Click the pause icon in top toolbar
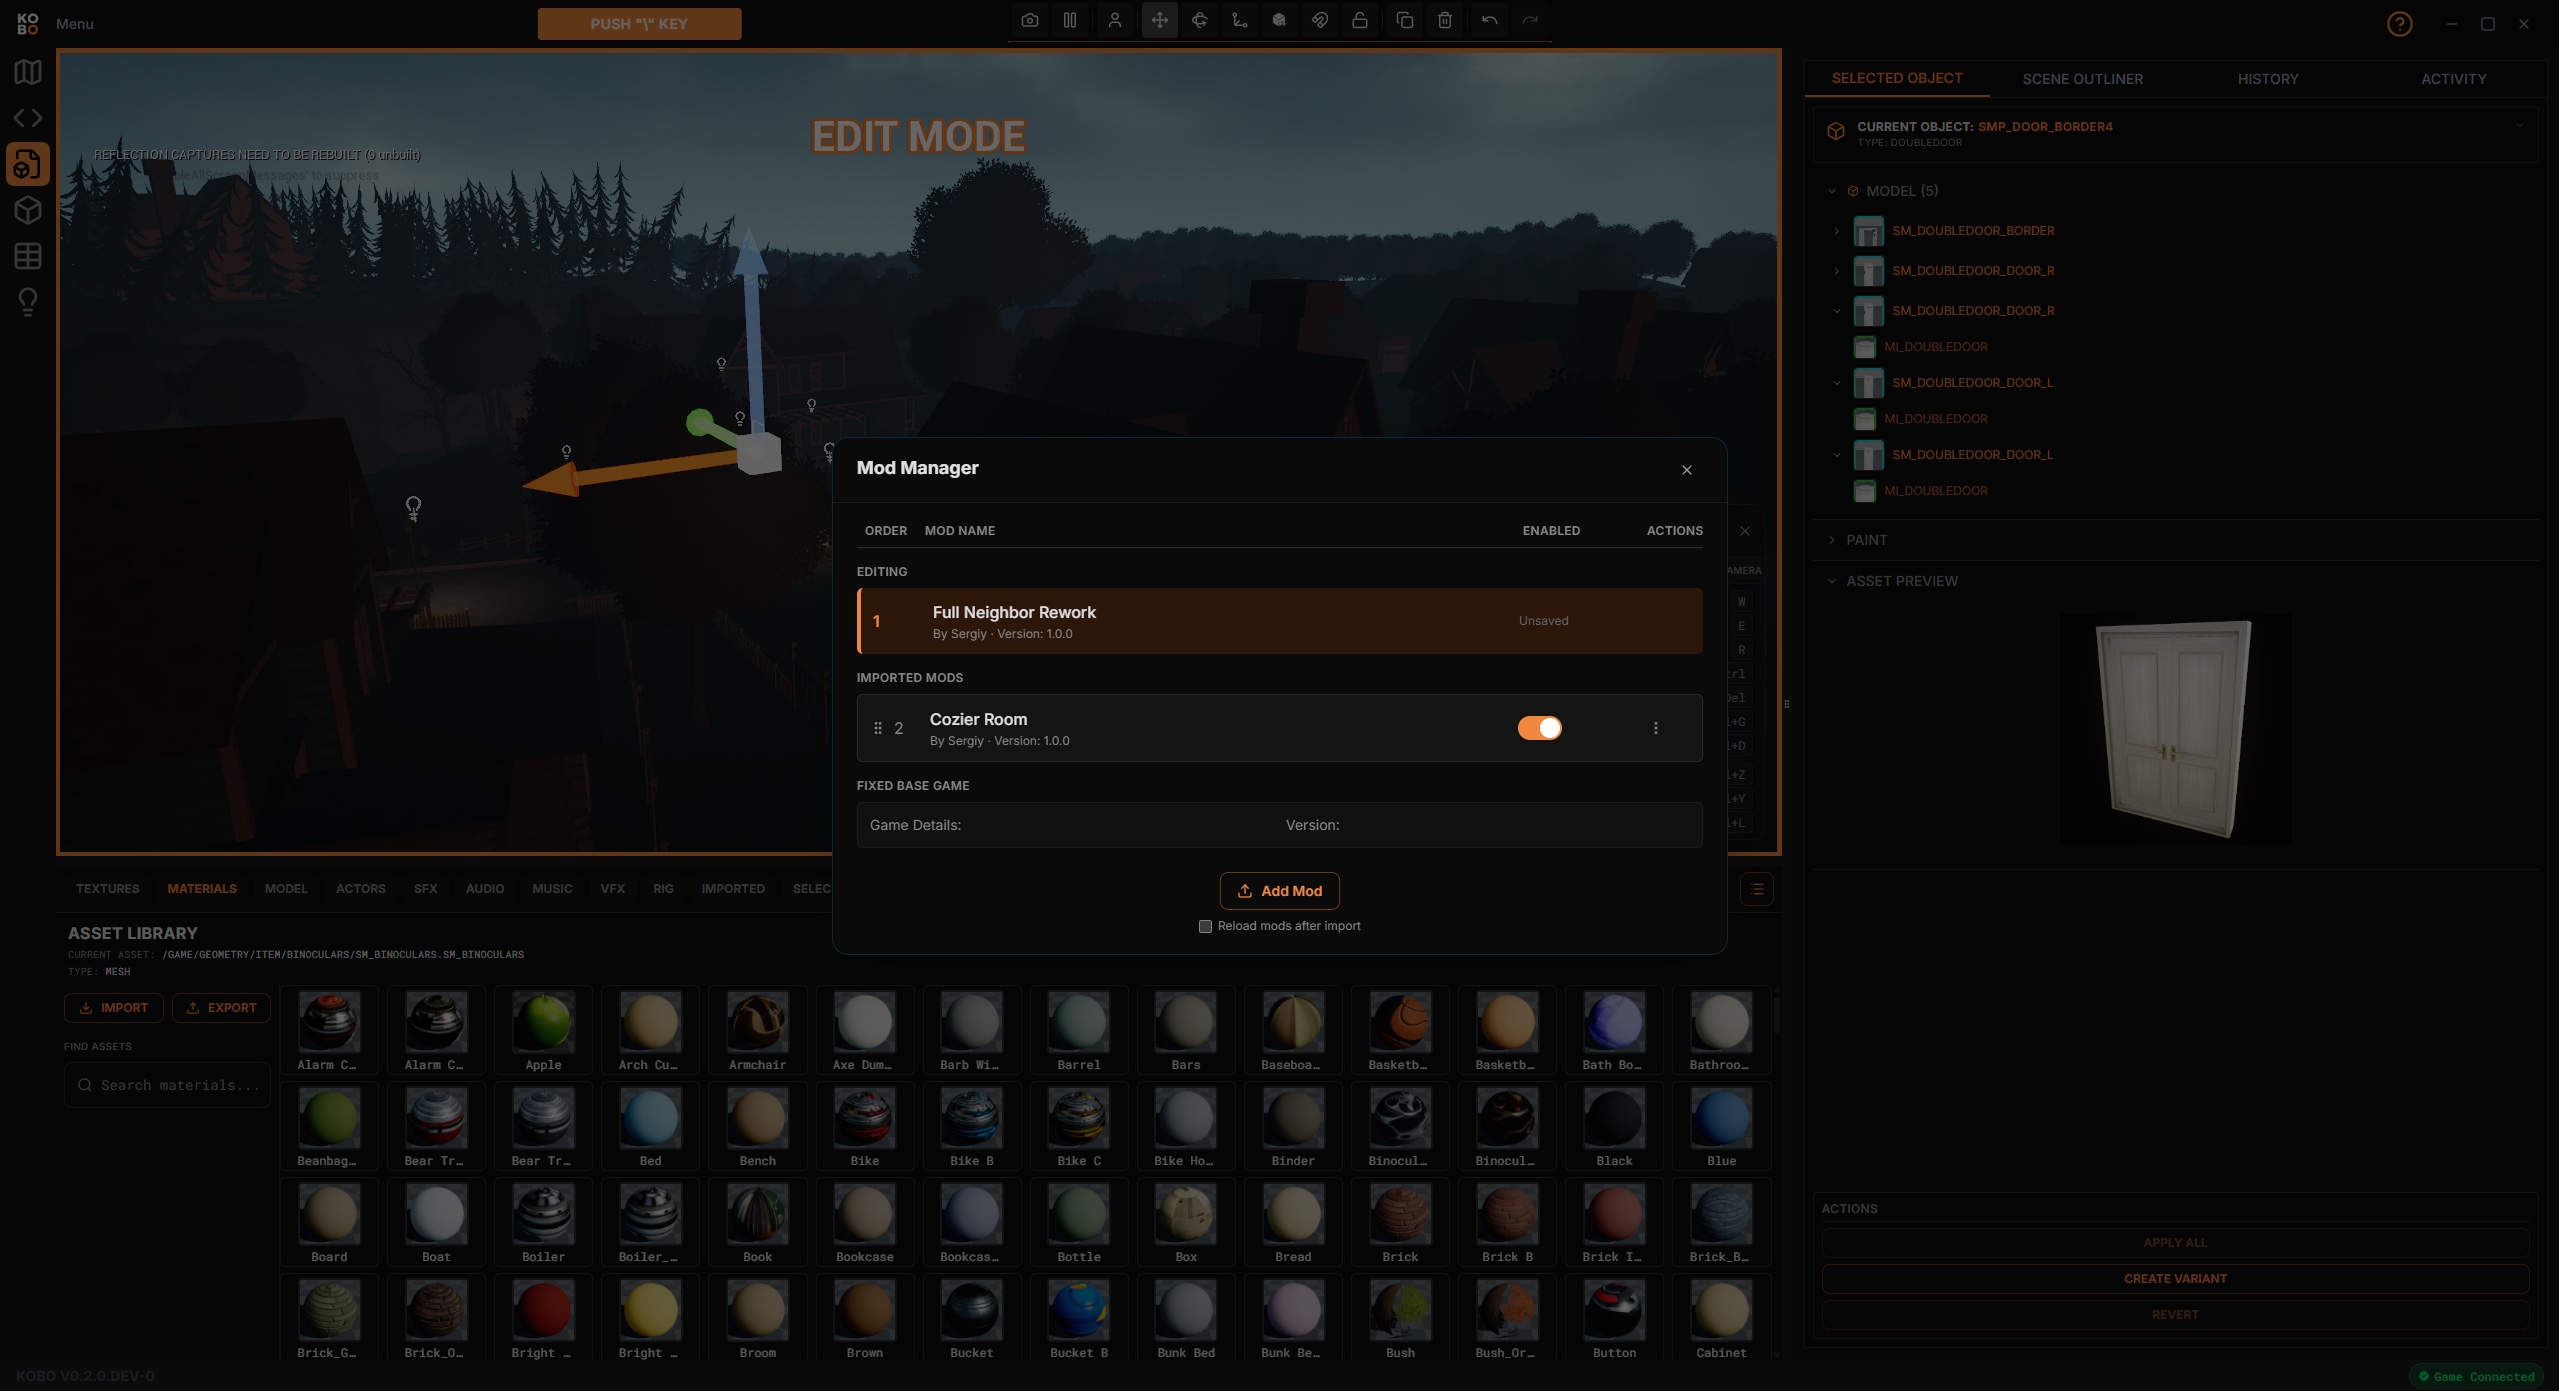The image size is (2559, 1391). click(x=1070, y=20)
